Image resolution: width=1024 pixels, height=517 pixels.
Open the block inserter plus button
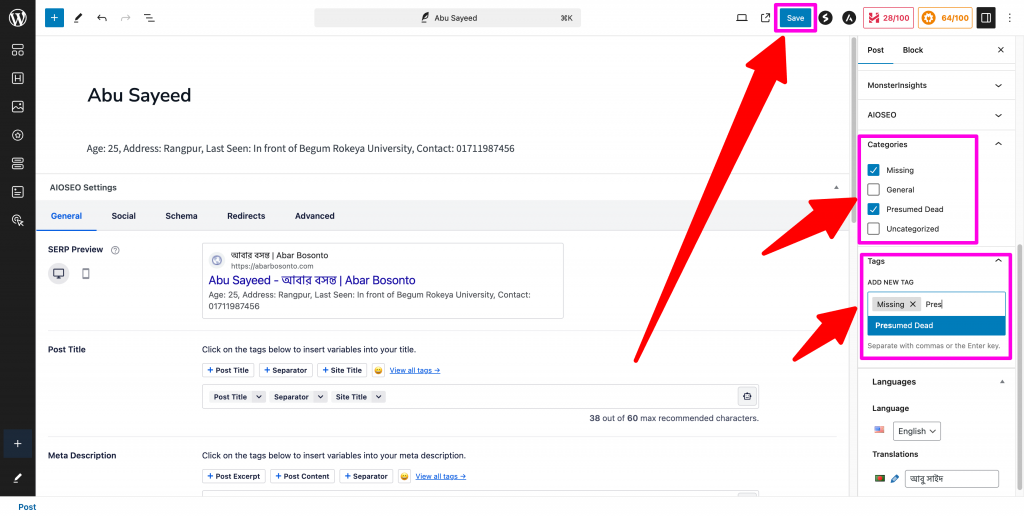click(x=54, y=18)
